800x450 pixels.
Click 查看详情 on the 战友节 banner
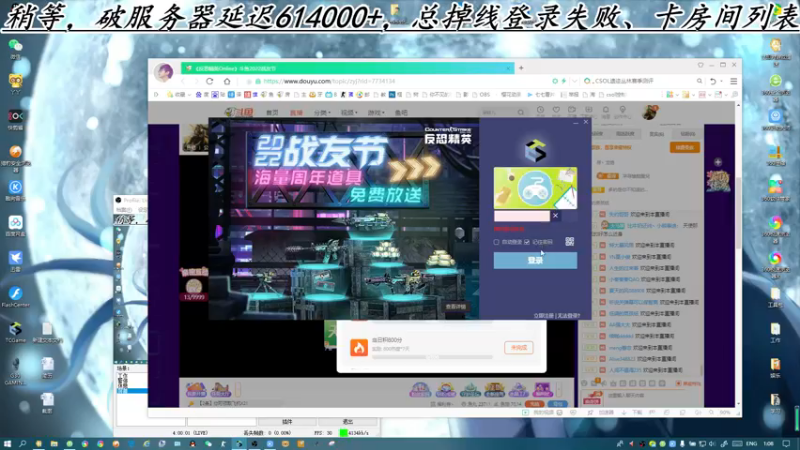(456, 307)
